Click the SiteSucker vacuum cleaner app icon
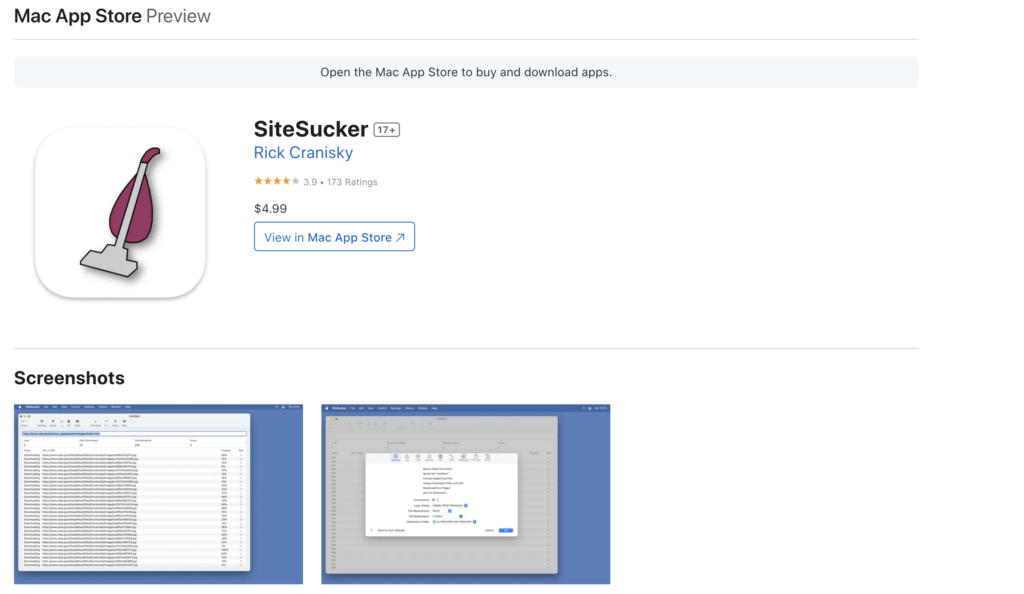 [x=120, y=213]
